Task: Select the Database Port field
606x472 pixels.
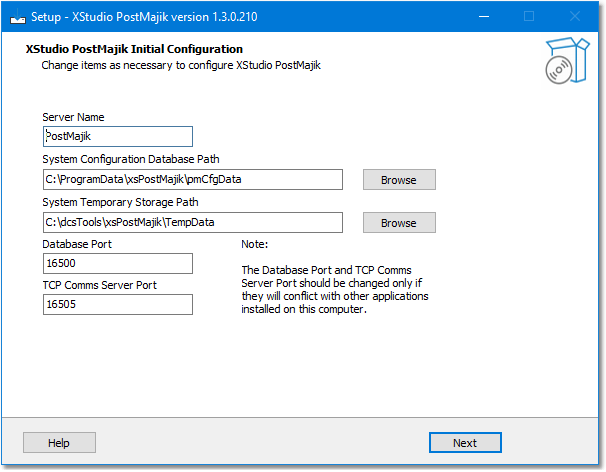Action: point(118,264)
